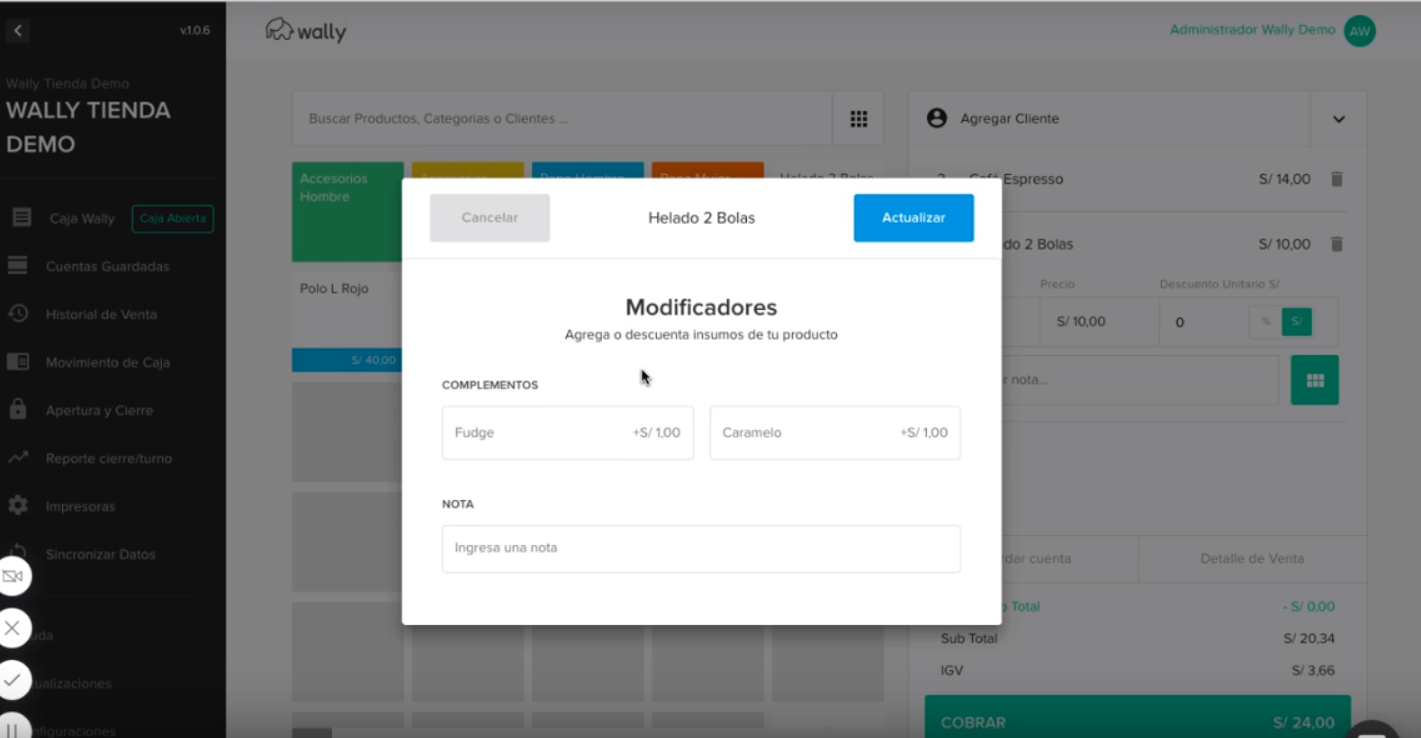
Task: Click the COBRAR payment button
Action: coord(1137,721)
